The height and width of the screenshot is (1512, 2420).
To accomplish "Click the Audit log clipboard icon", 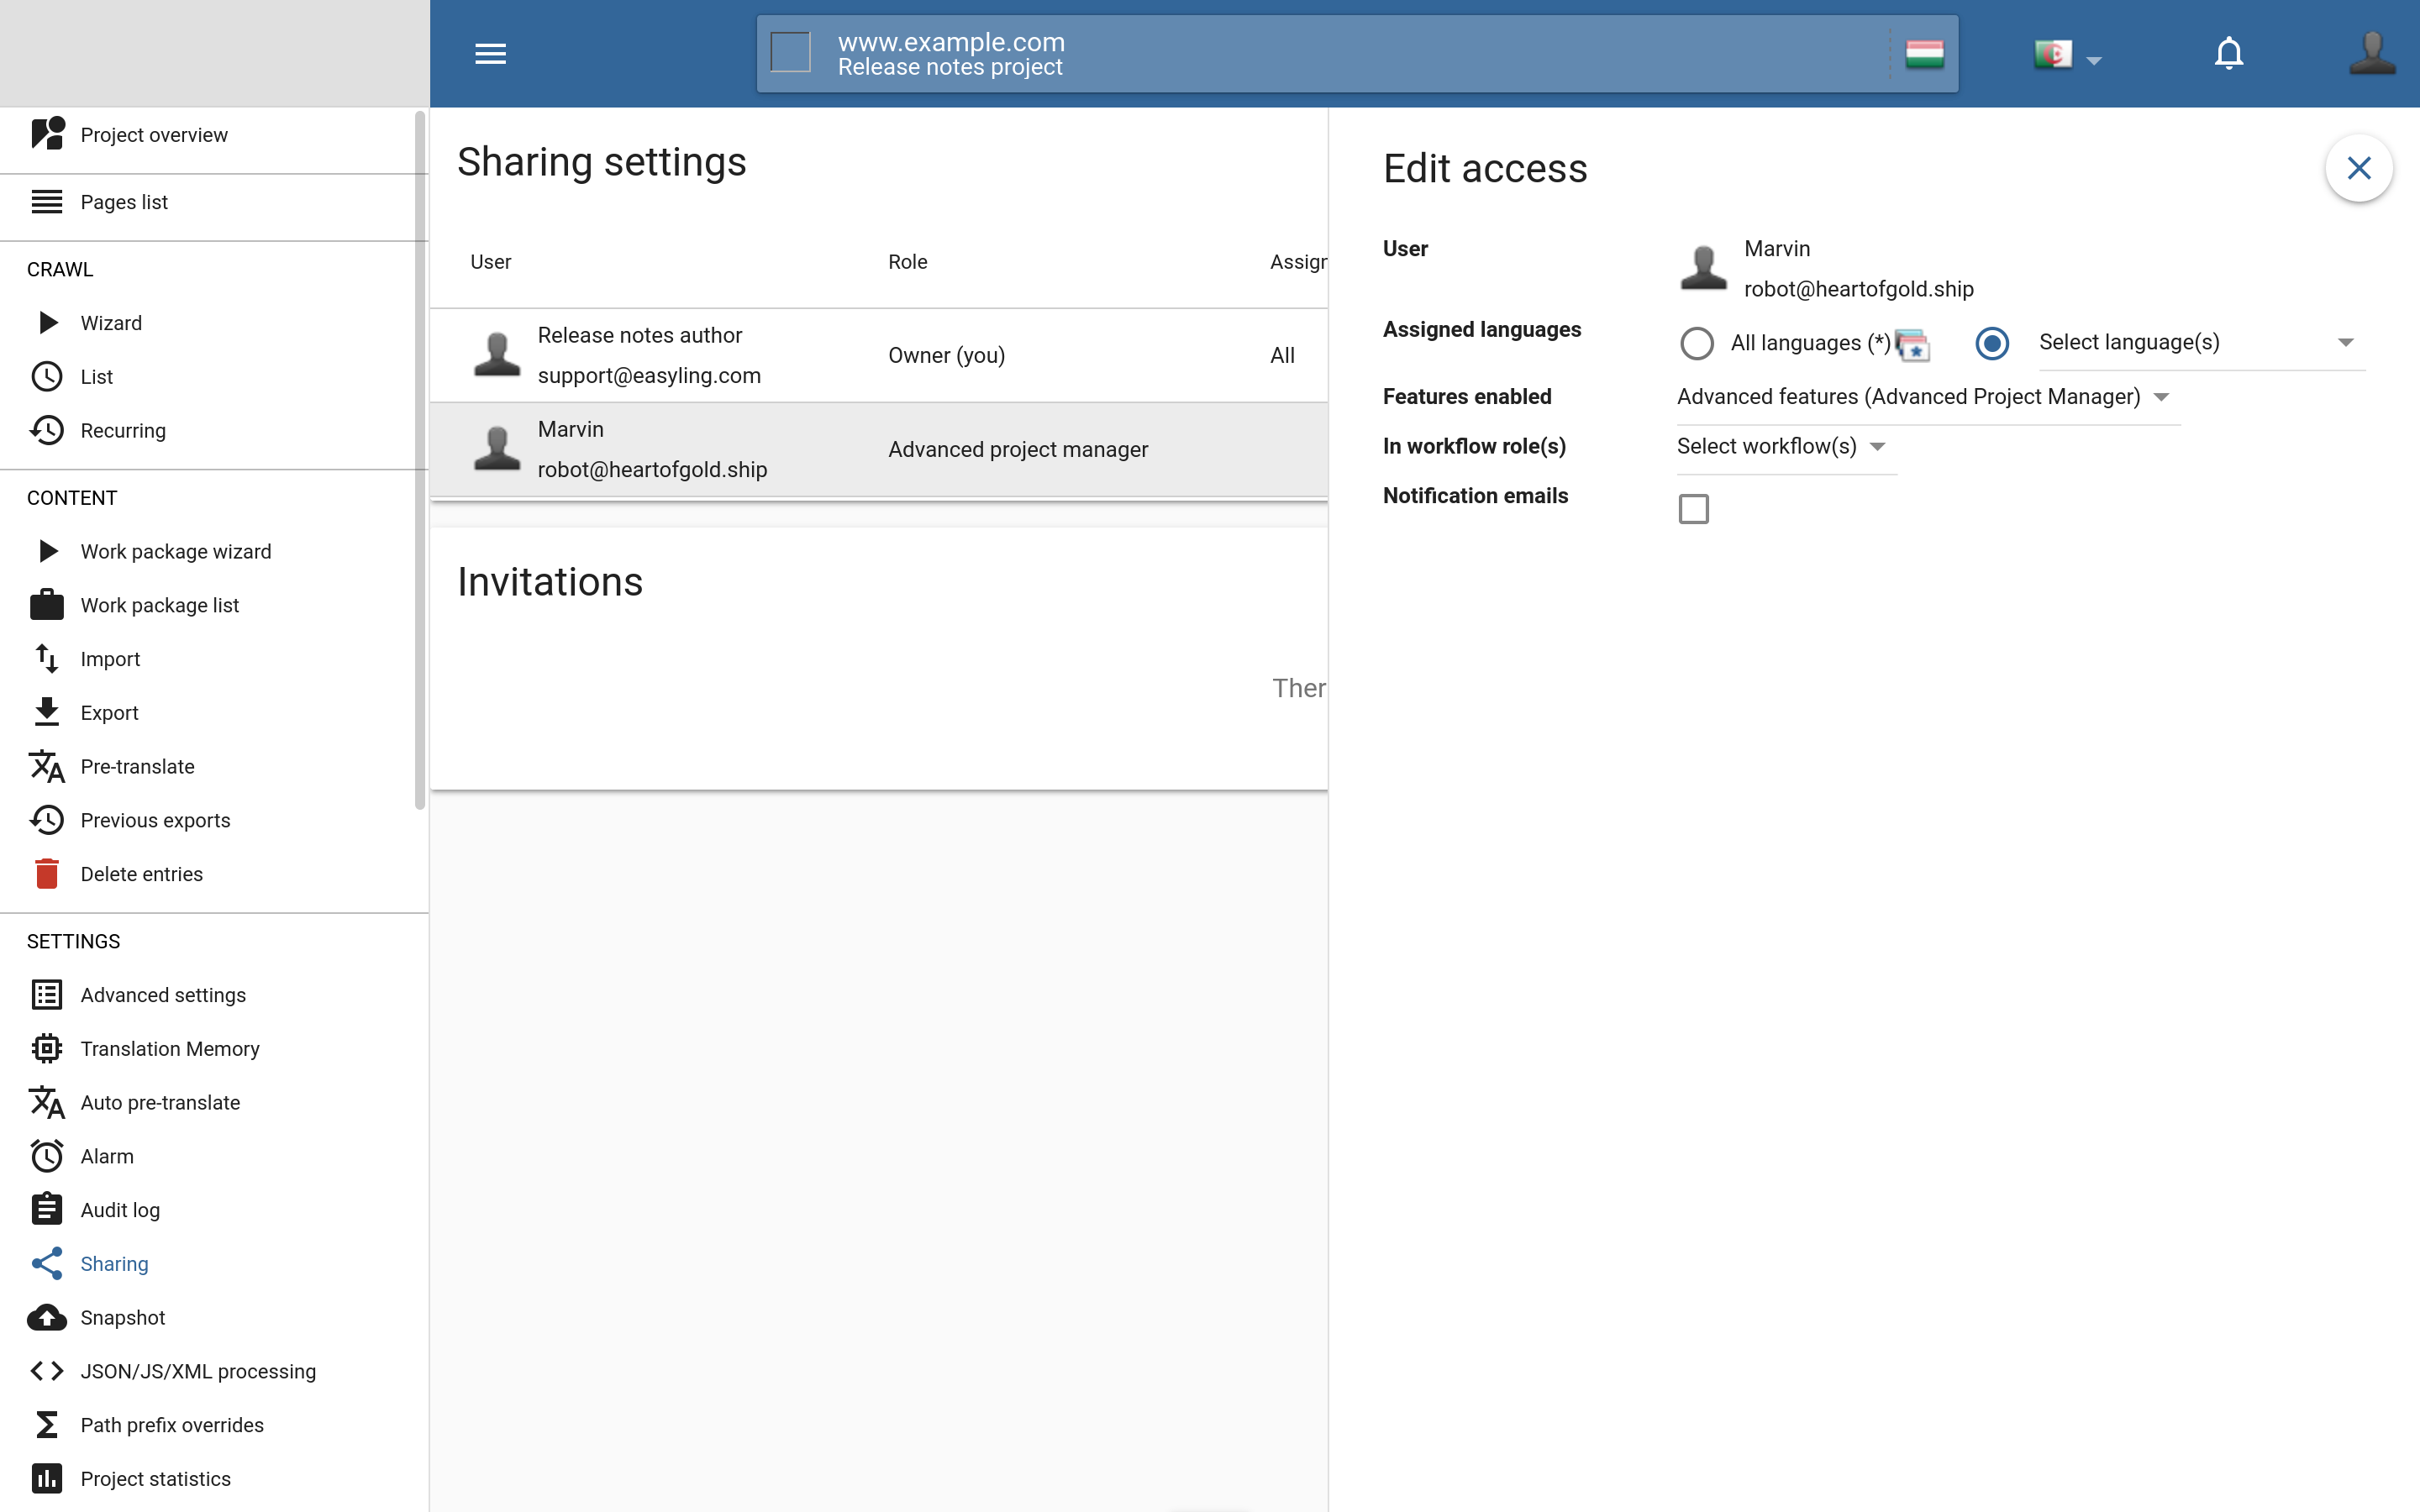I will click(47, 1209).
